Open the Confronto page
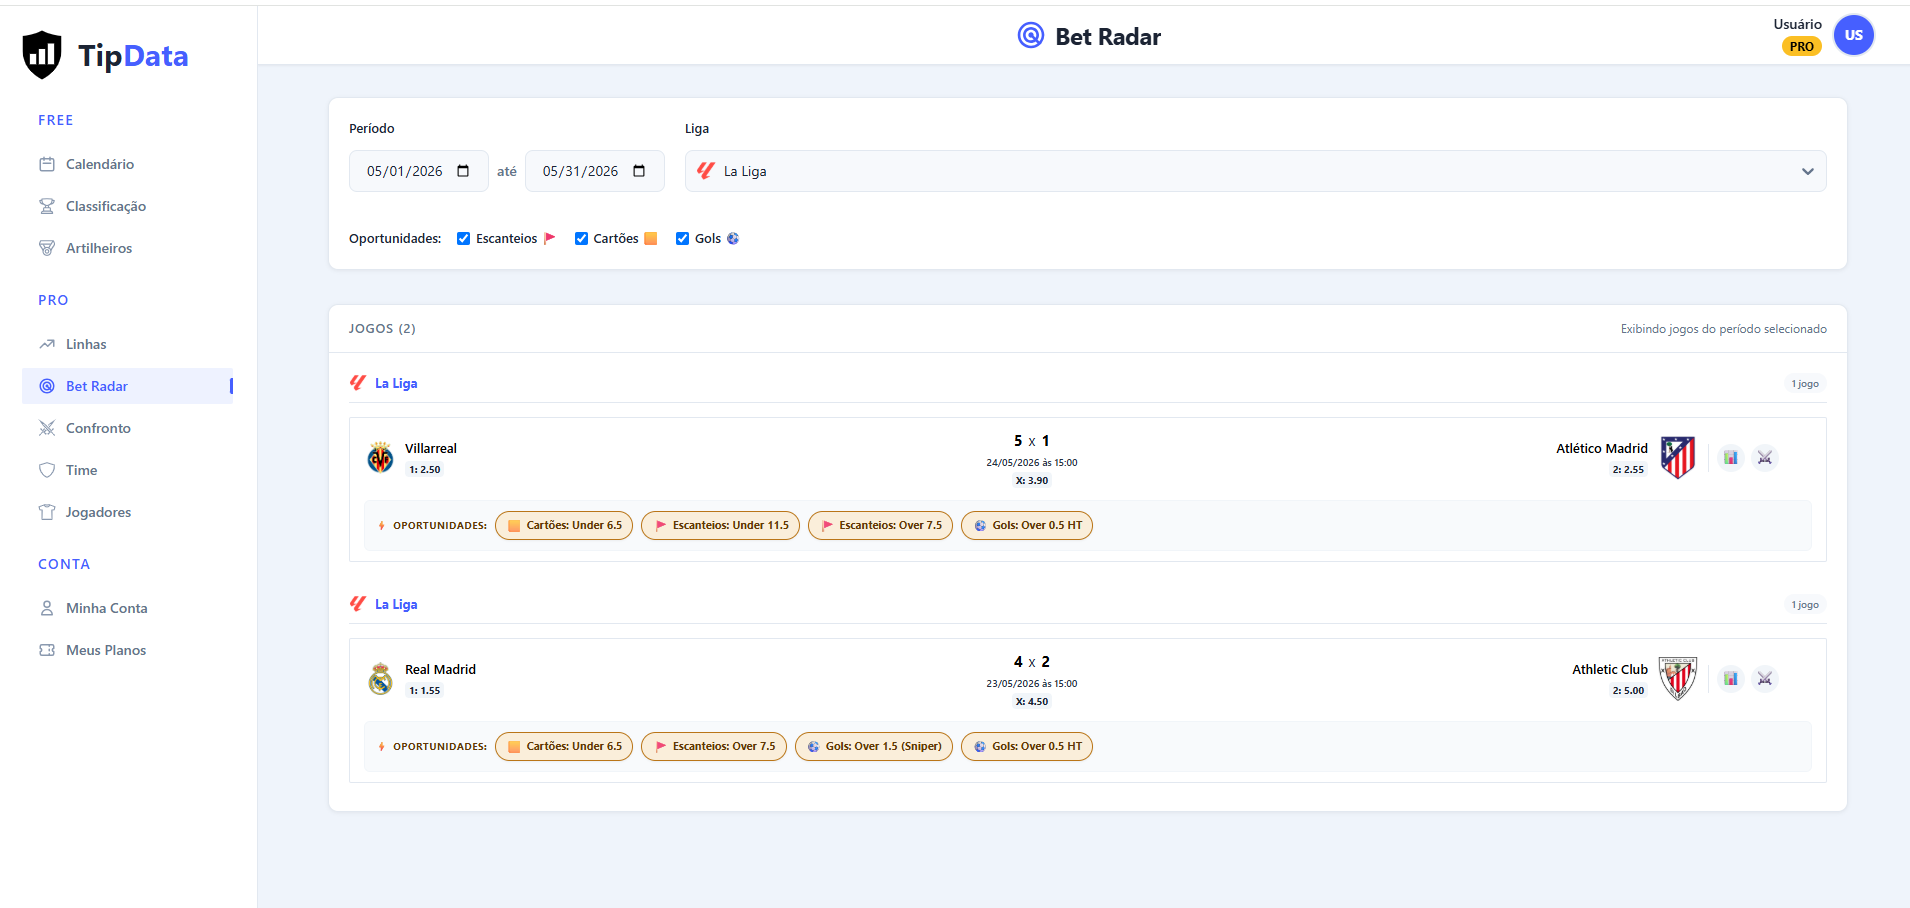Screen dimensions: 1910x908 127,428
